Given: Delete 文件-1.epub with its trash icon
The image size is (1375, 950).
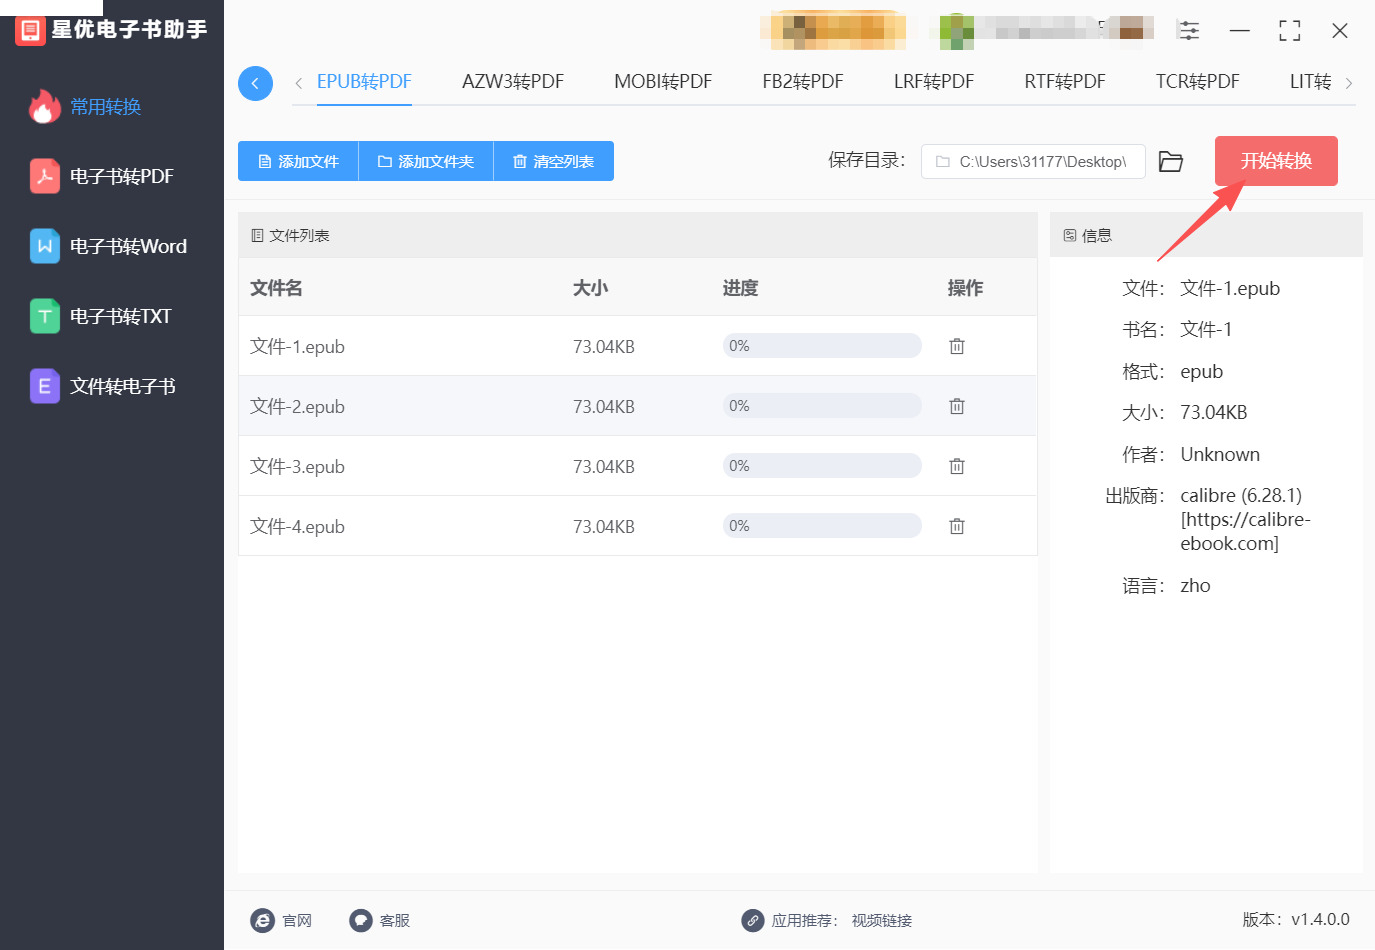Looking at the screenshot, I should click(x=957, y=346).
